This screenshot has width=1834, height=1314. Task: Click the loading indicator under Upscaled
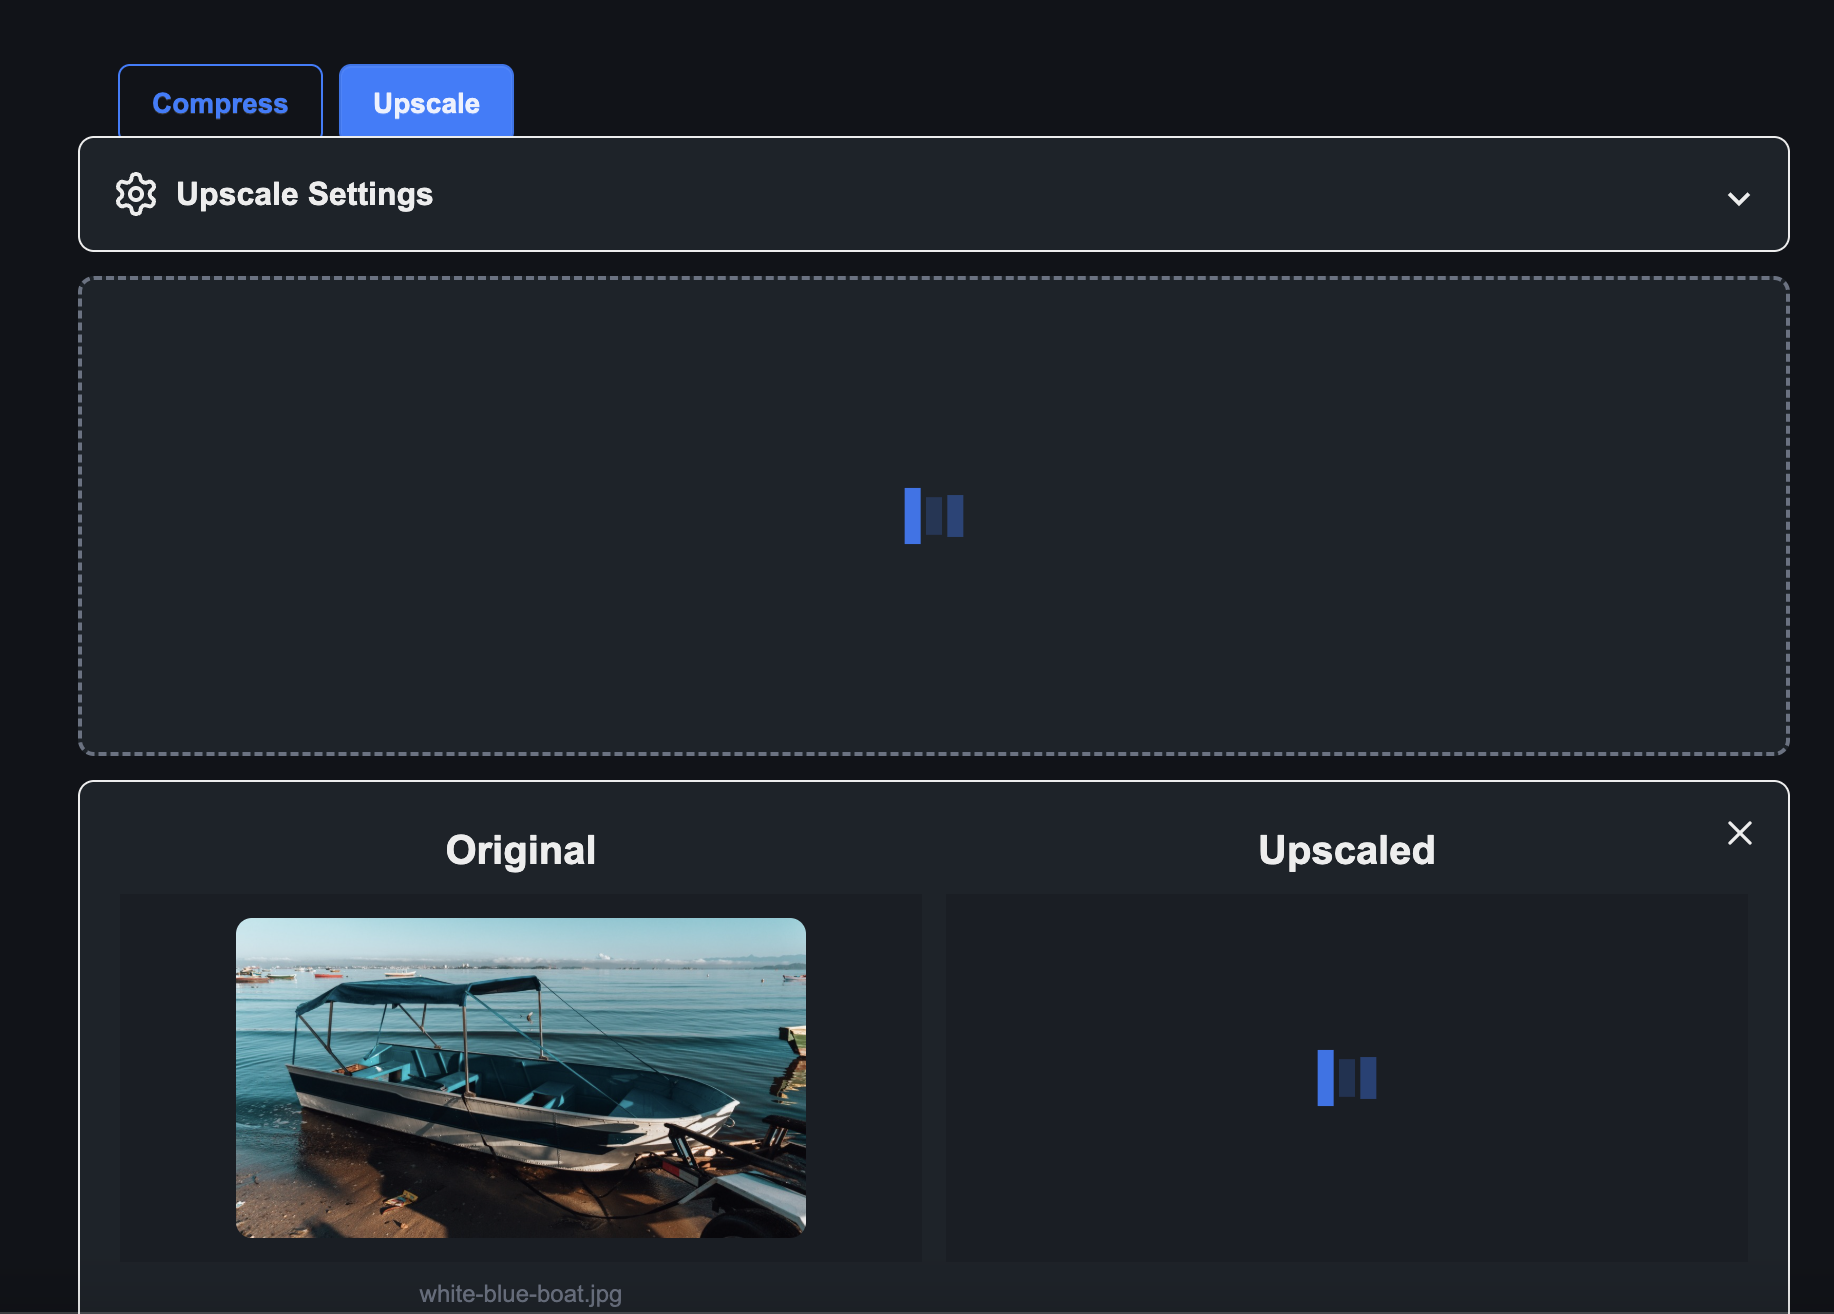(x=1348, y=1078)
